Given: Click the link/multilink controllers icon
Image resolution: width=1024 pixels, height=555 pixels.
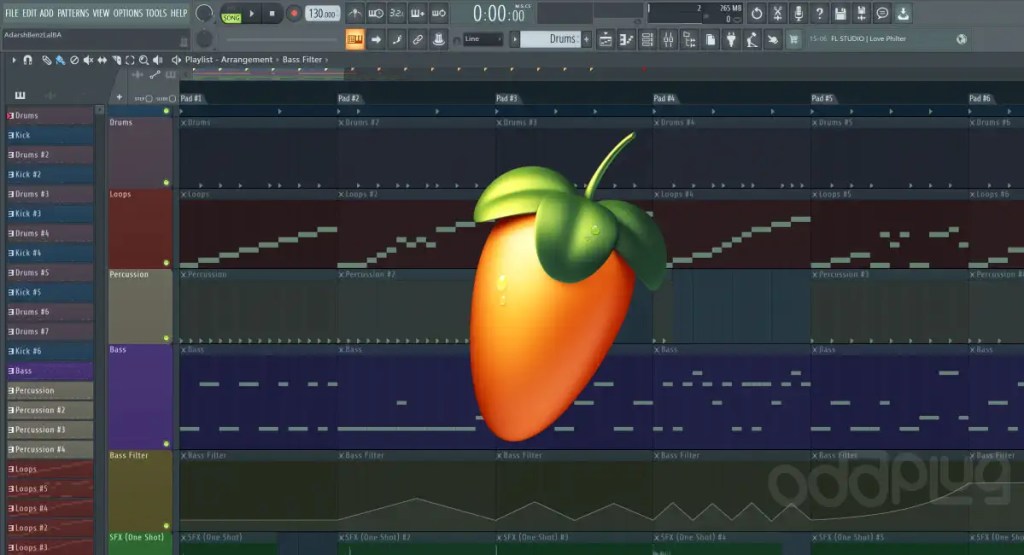Looking at the screenshot, I should coord(417,39).
